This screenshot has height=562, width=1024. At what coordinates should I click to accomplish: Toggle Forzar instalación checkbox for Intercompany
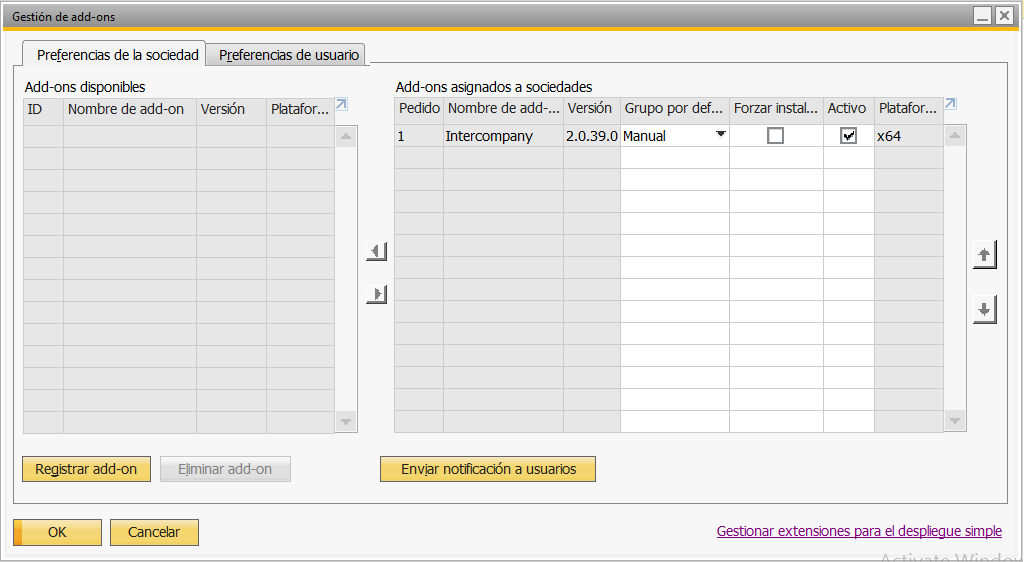click(775, 136)
